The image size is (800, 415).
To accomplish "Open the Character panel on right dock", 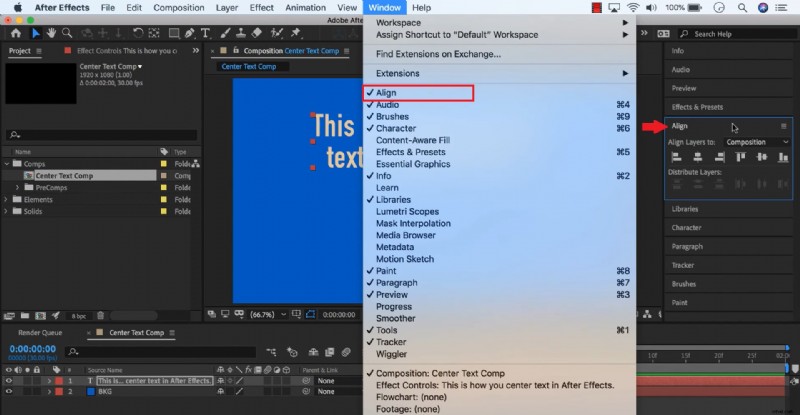I will [x=686, y=228].
